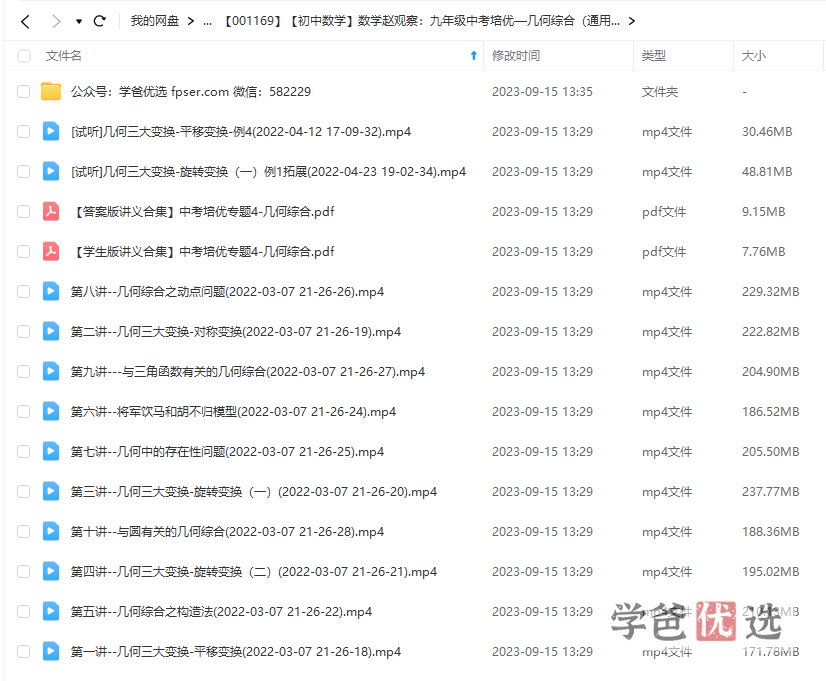Open file 第九讲---与三角函数有关的几何综合
The width and height of the screenshot is (826, 681).
click(x=248, y=372)
